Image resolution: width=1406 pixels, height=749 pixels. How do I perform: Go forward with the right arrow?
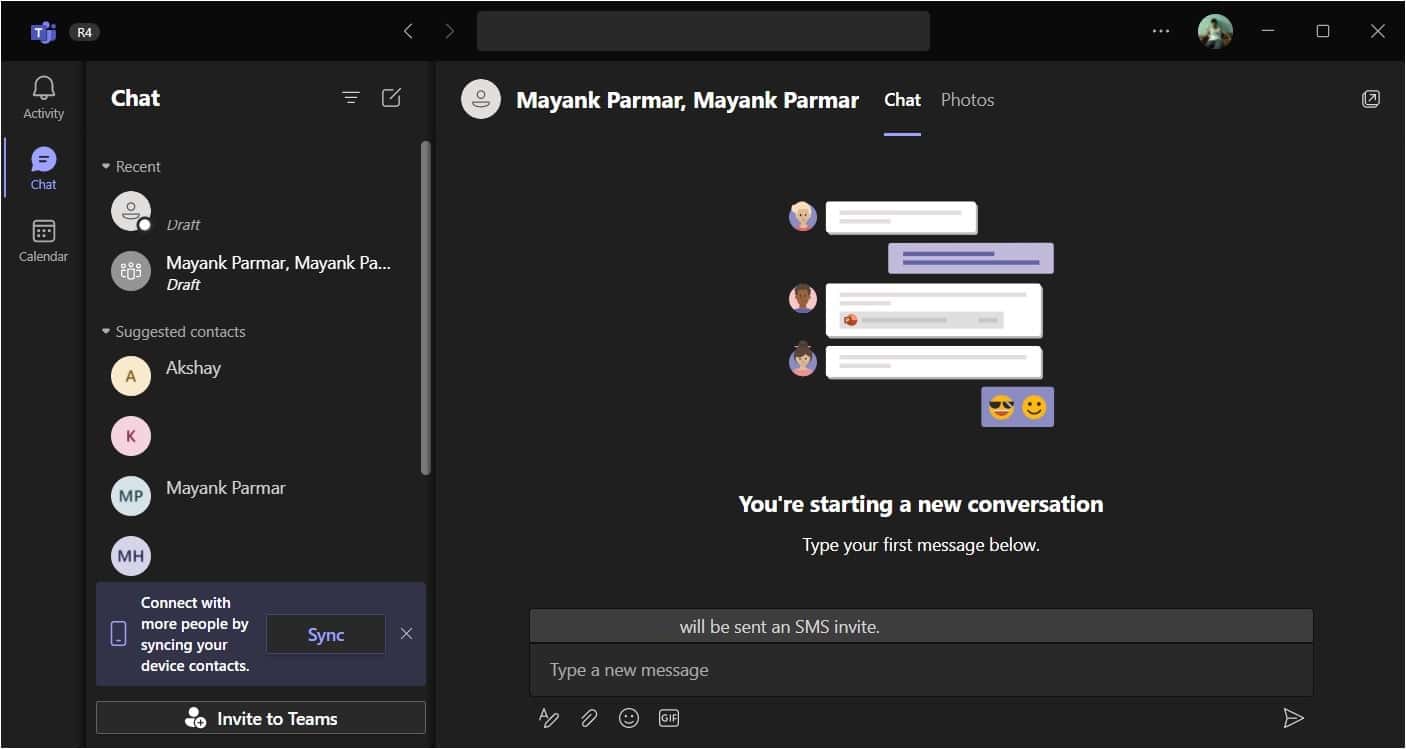click(449, 31)
